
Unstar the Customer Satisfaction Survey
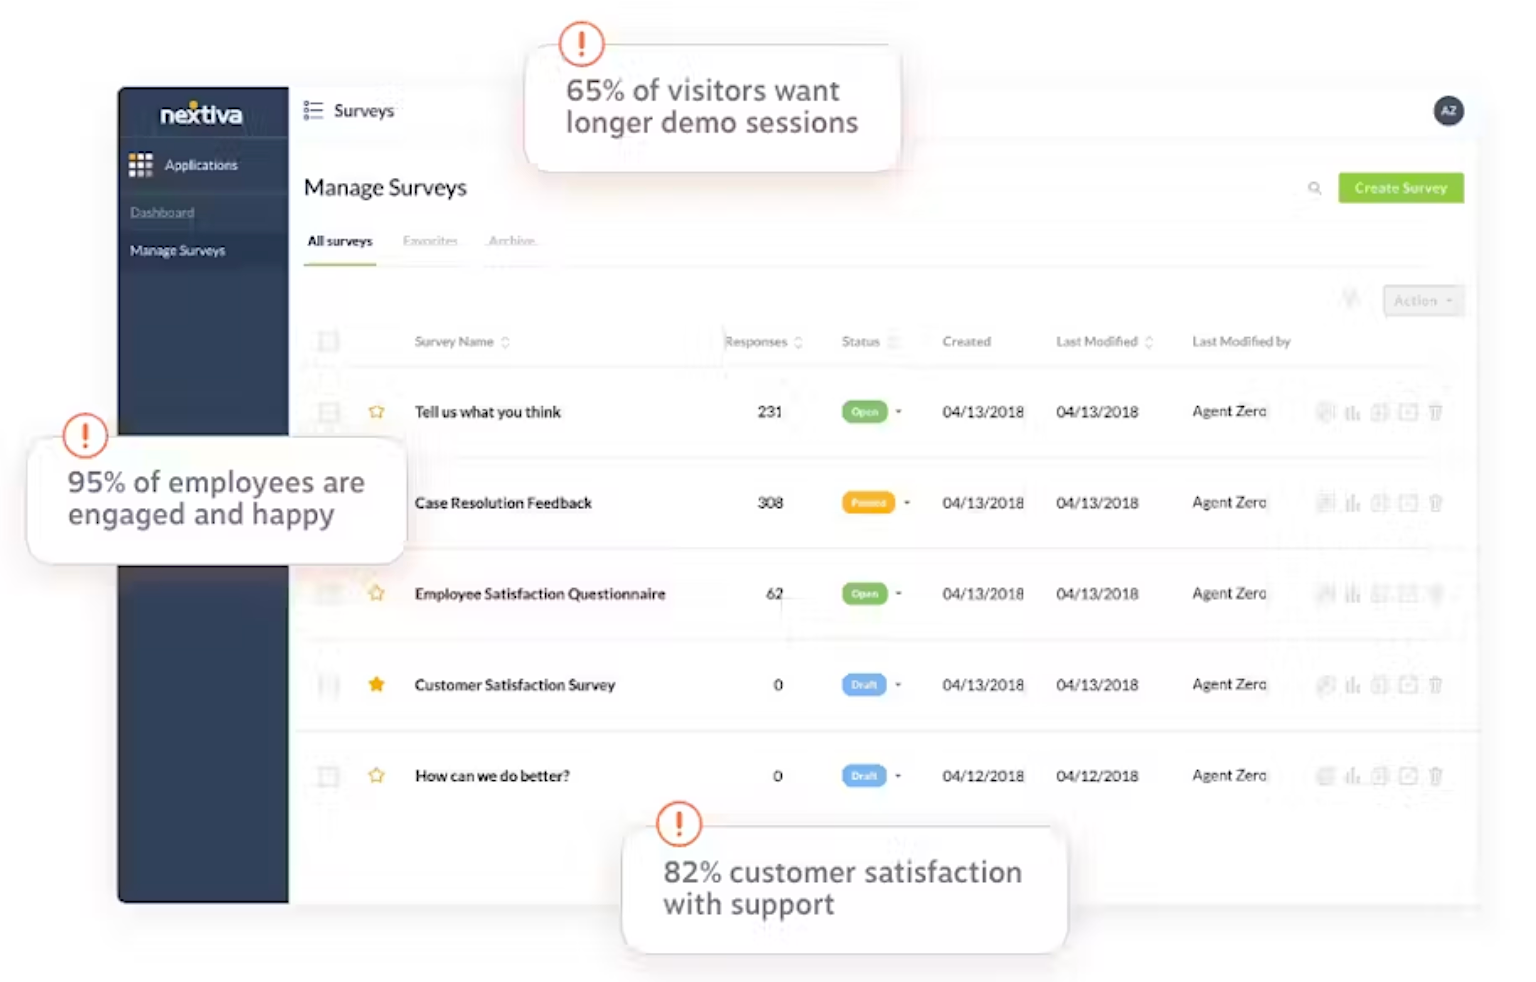pos(377,685)
